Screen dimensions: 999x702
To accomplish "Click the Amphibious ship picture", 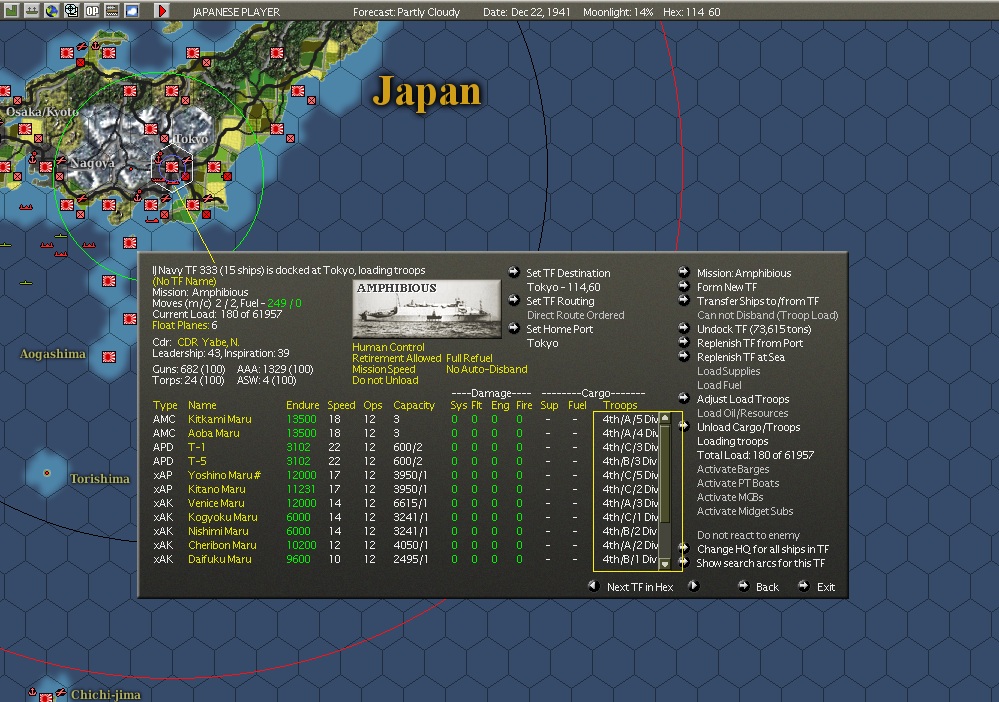I will click(427, 308).
